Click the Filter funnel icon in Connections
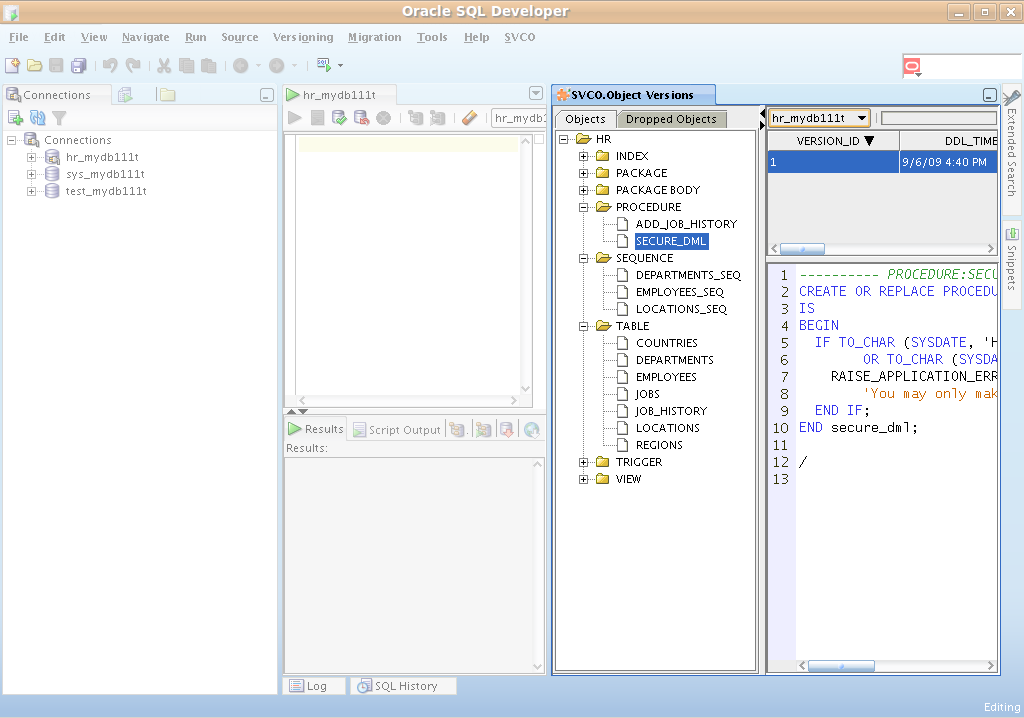This screenshot has width=1024, height=718. pyautogui.click(x=59, y=118)
